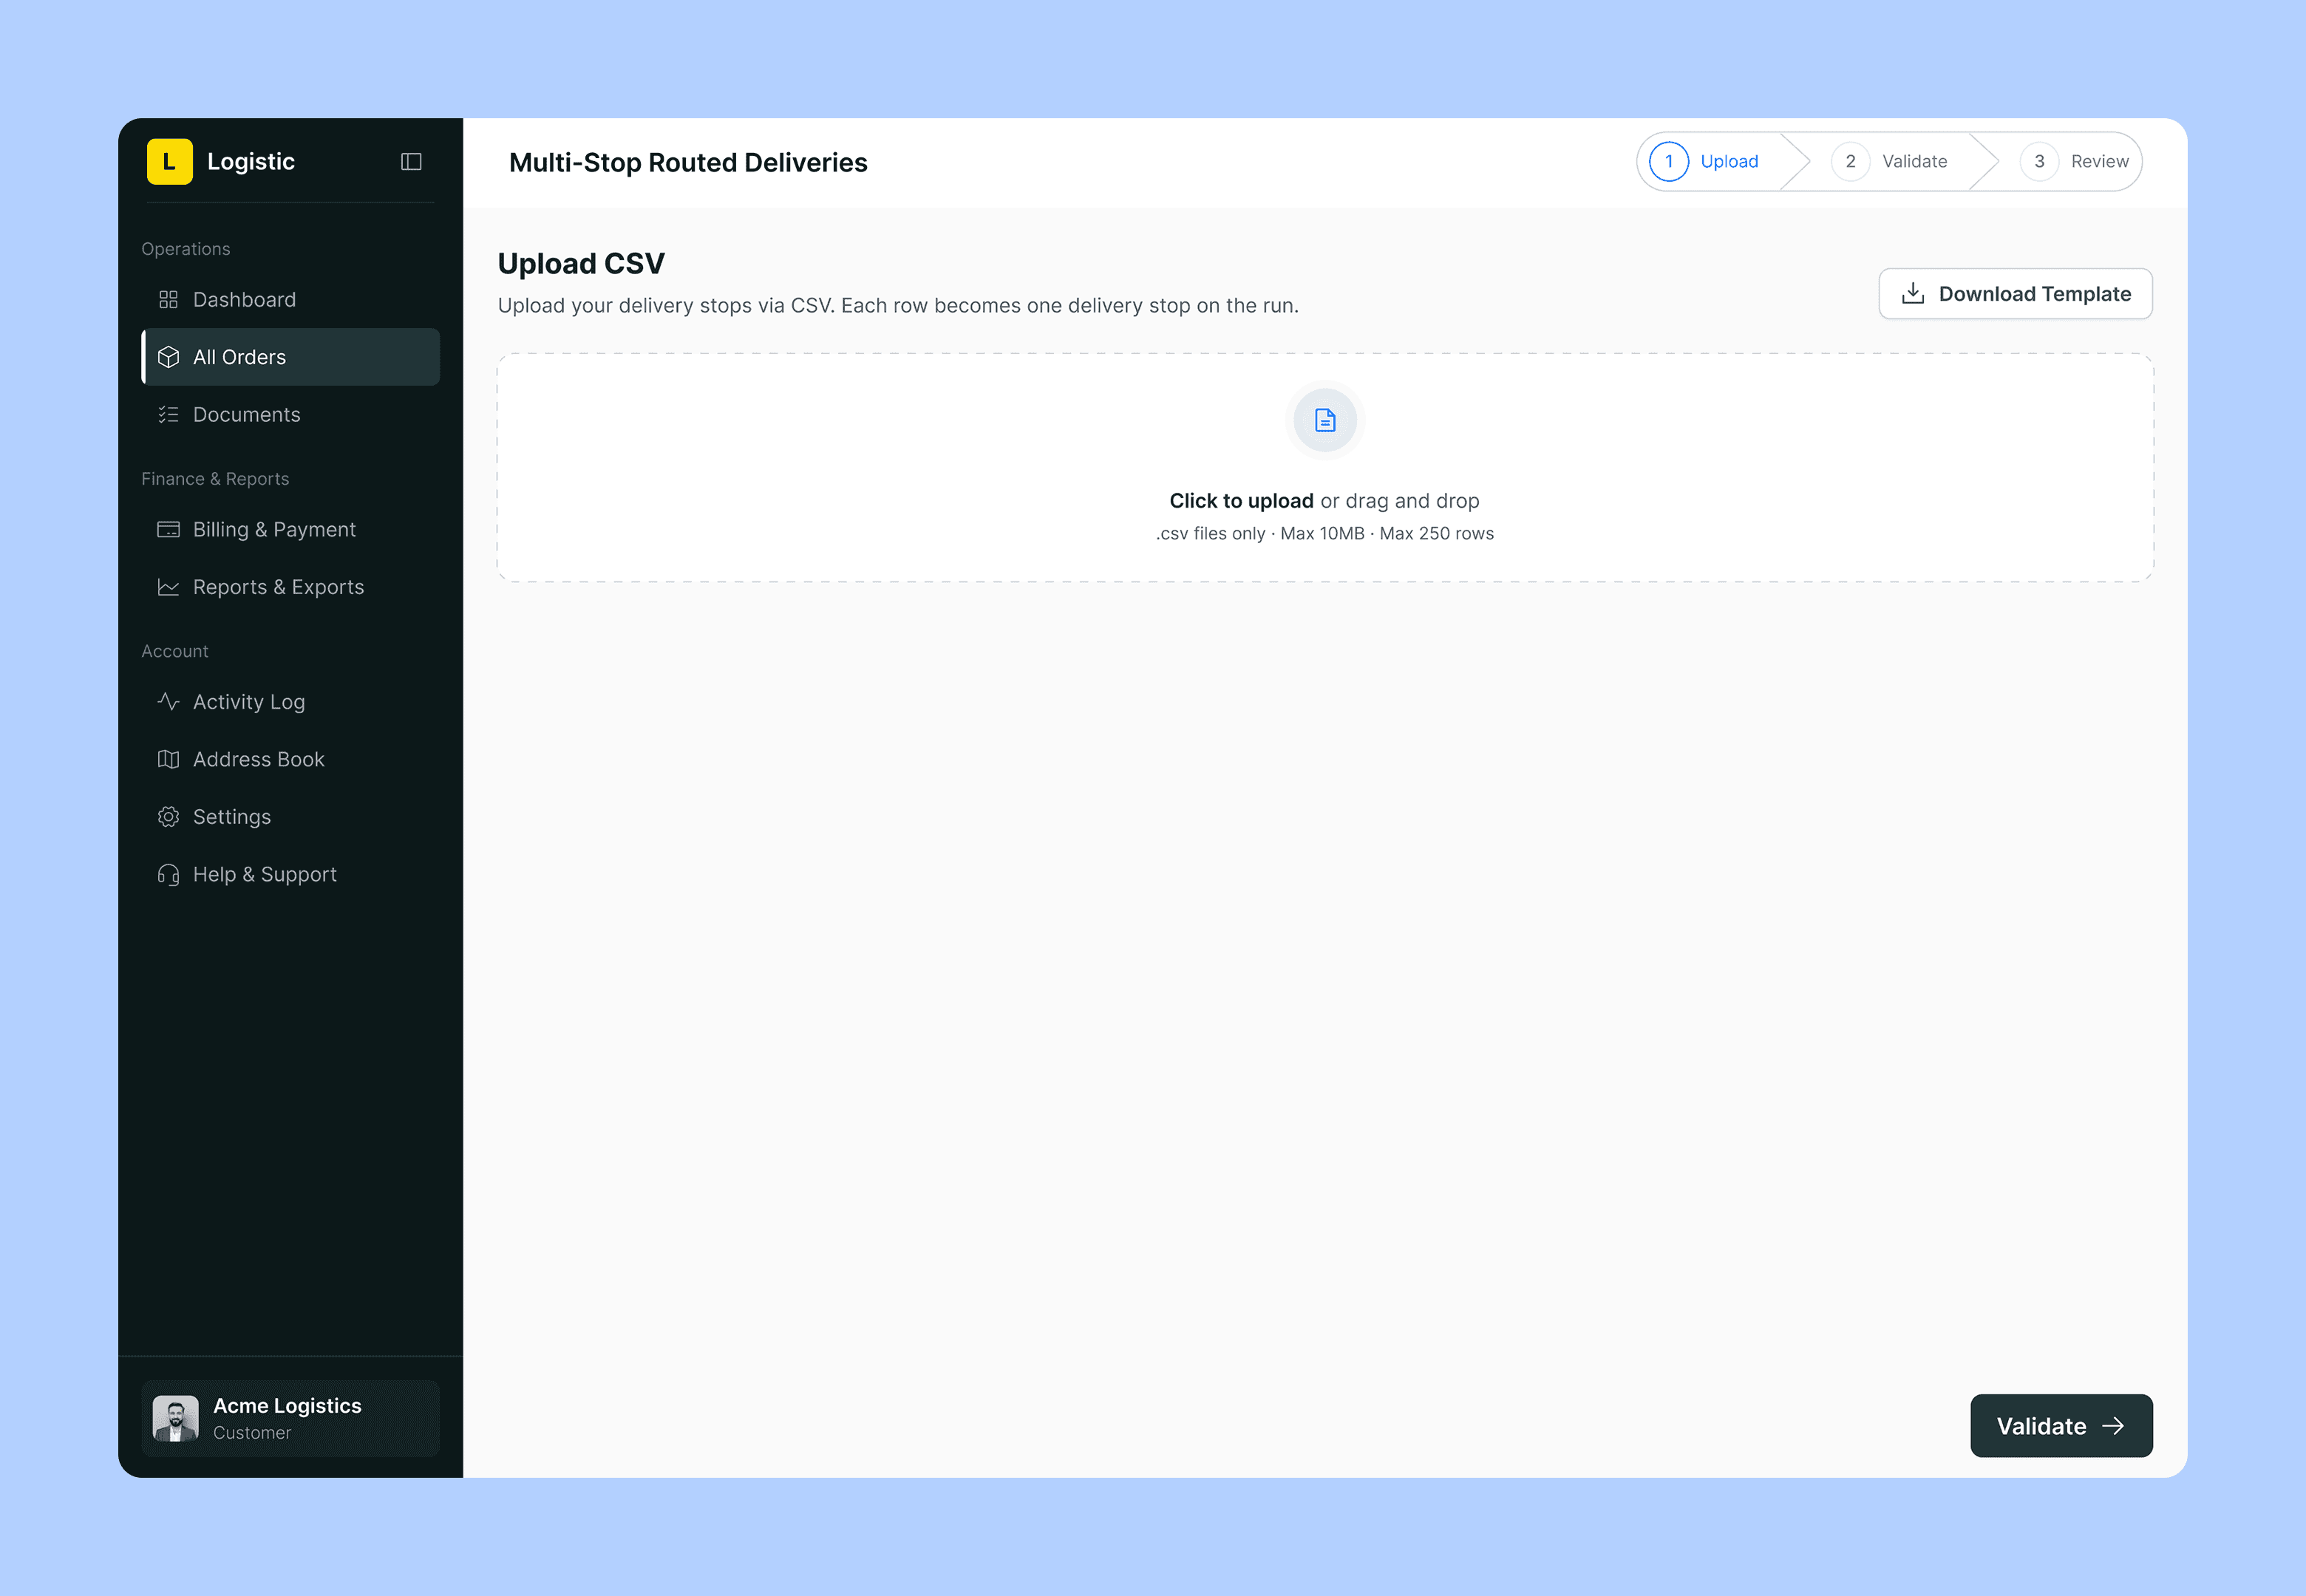Click the Acme Logistics avatar photo
The image size is (2306, 1596).
point(175,1418)
